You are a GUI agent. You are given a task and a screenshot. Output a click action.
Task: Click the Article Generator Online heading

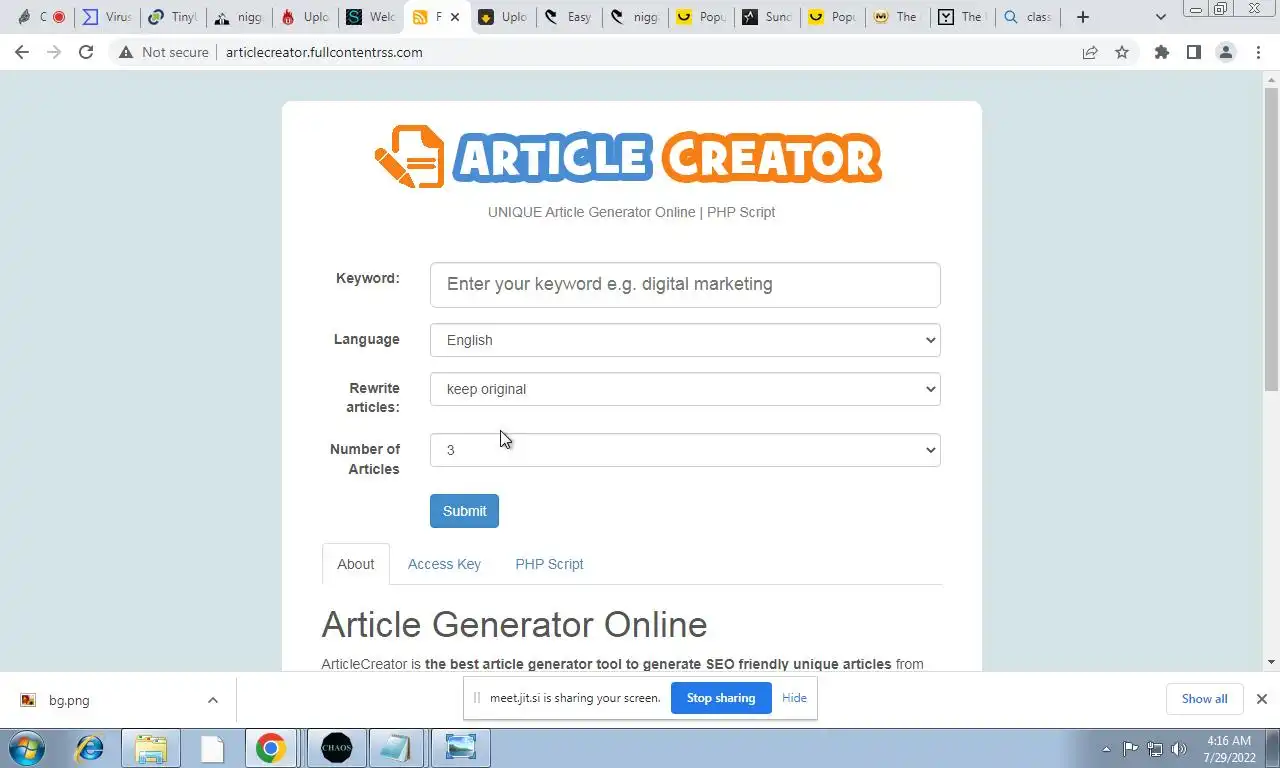514,625
